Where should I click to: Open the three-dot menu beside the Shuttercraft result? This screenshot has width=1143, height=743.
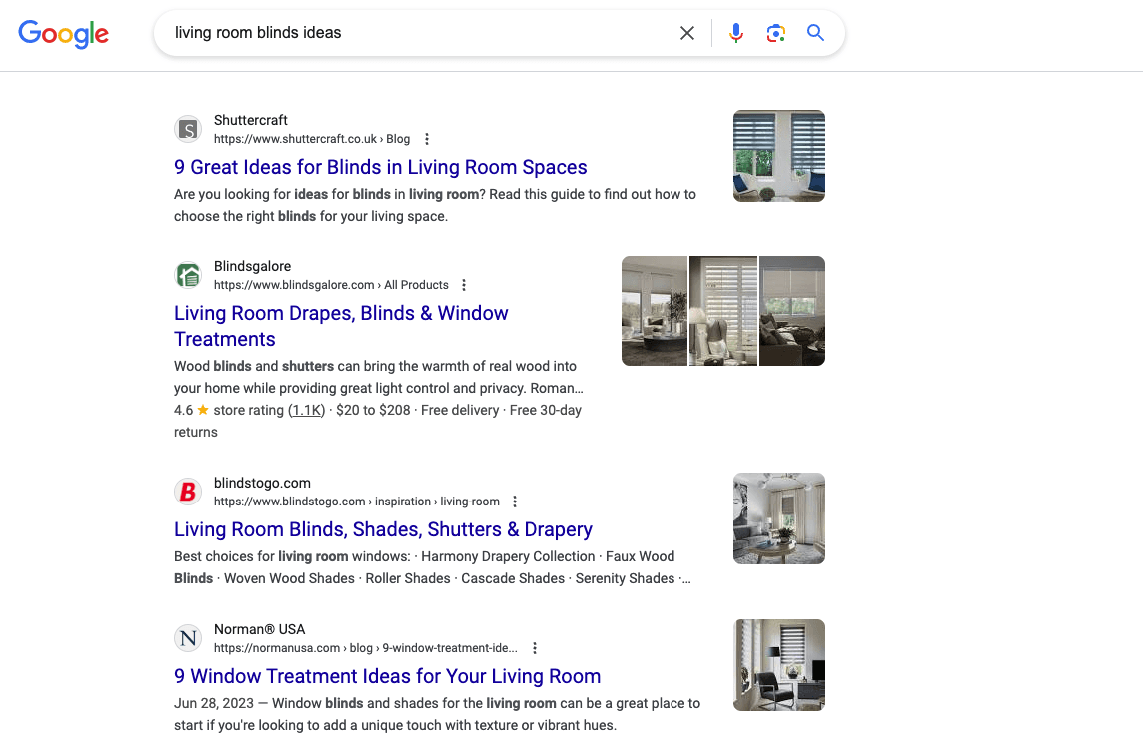(x=427, y=139)
